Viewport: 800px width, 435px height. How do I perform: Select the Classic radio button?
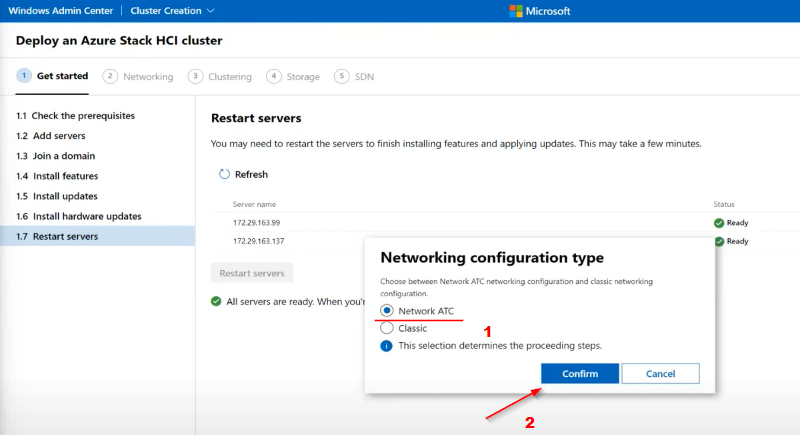[387, 328]
